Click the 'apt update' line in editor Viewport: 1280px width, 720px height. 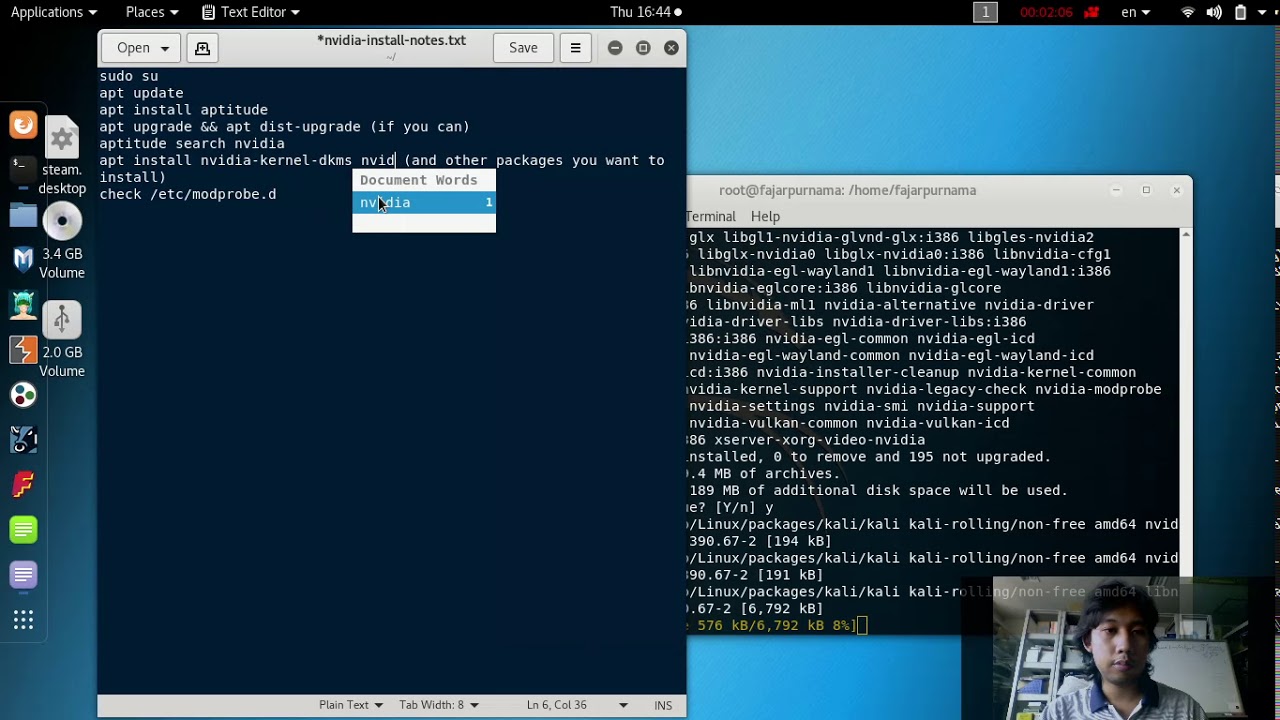click(x=141, y=93)
